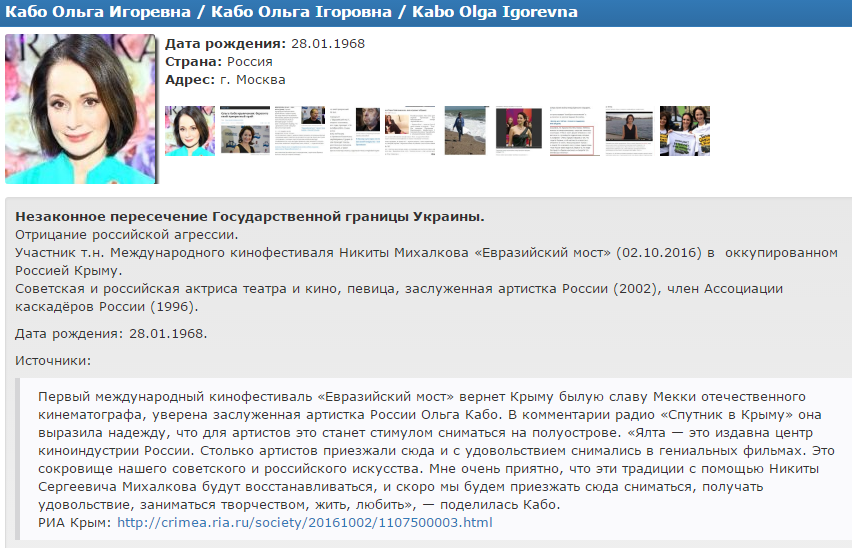Open the second thumbnail showing article screenshot

pyautogui.click(x=256, y=130)
